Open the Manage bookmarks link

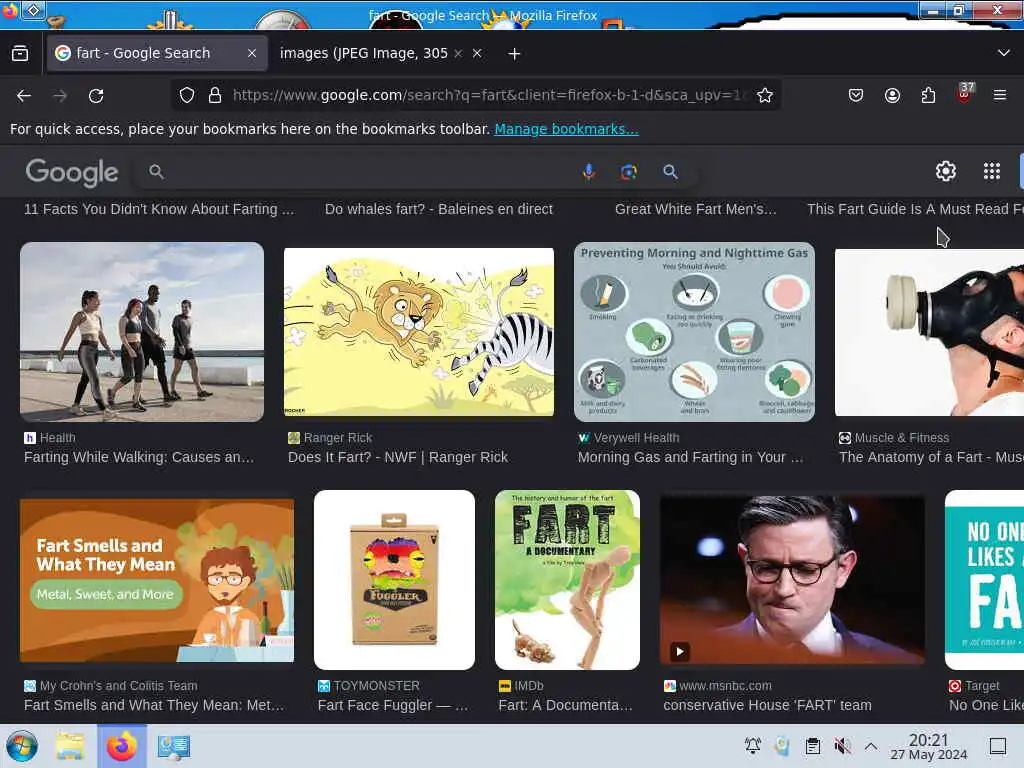(x=566, y=129)
